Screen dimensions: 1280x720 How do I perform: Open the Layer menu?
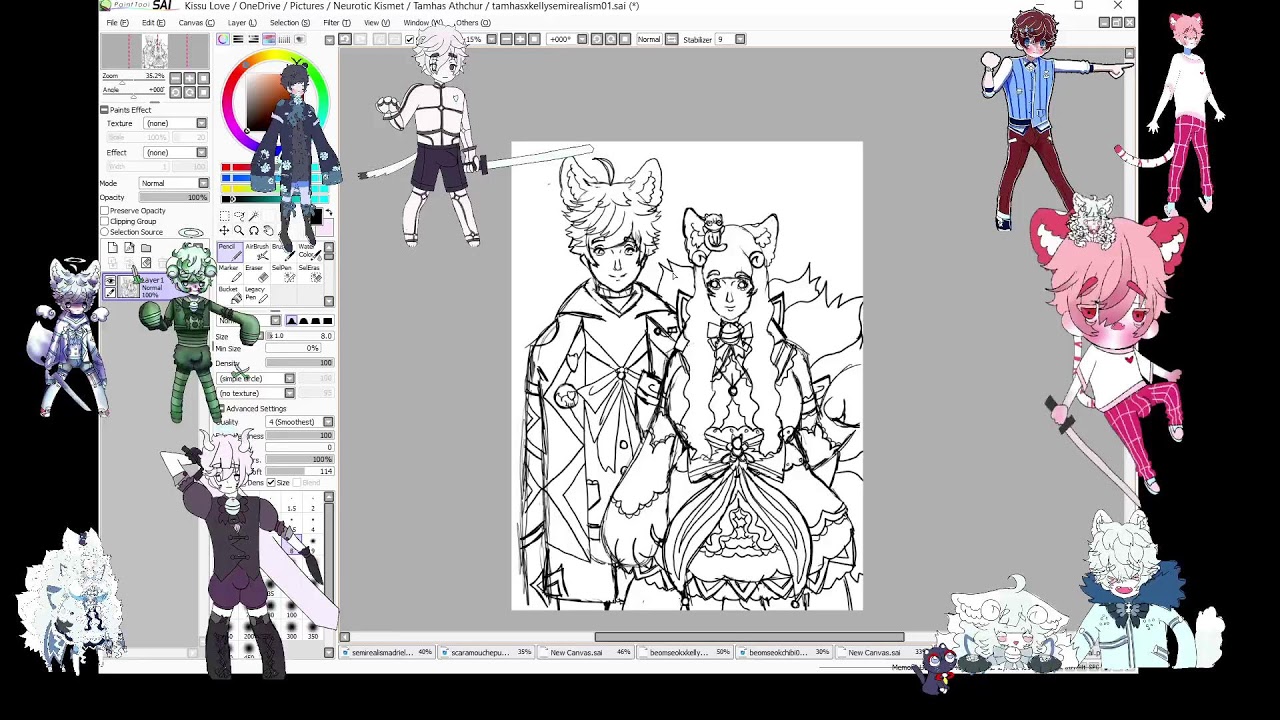(241, 22)
